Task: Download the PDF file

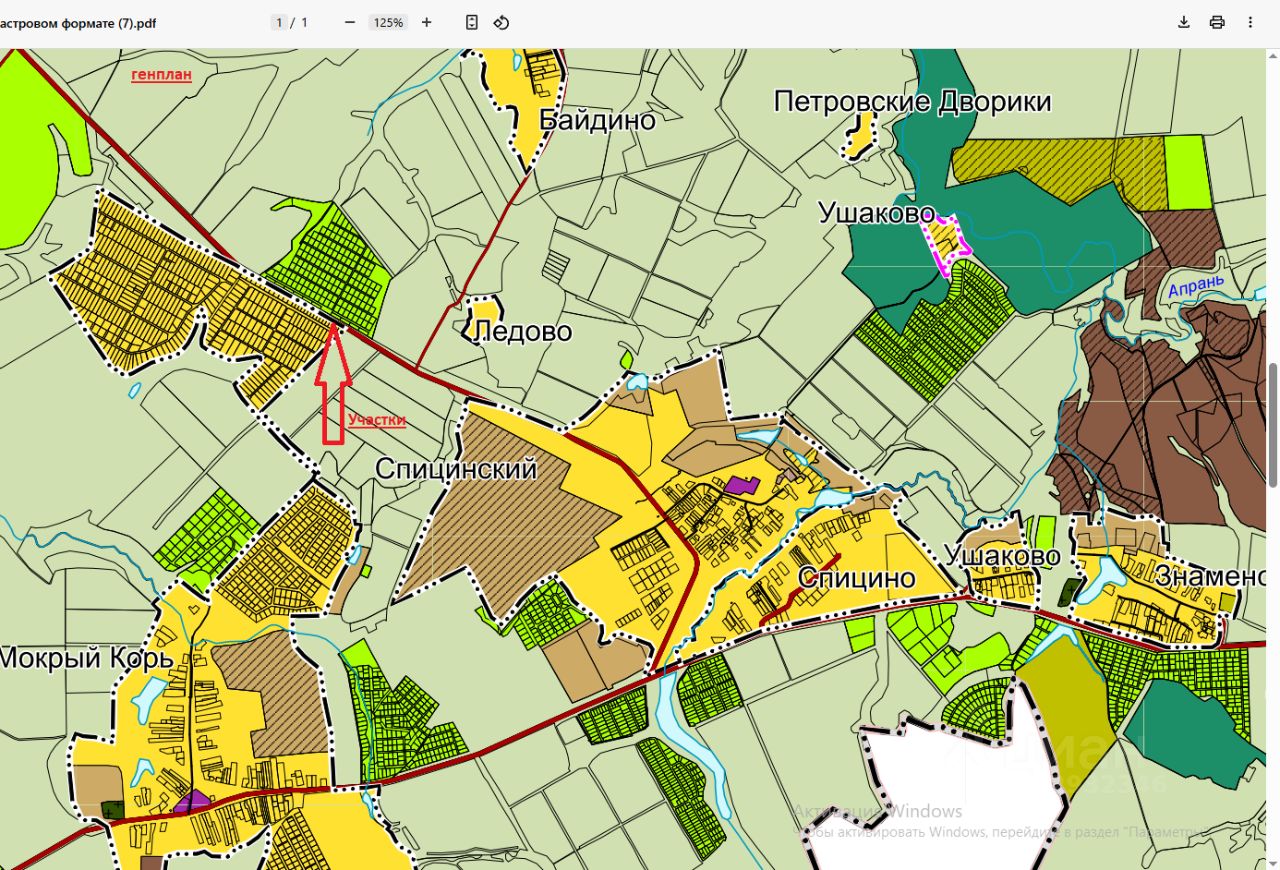Action: pyautogui.click(x=1183, y=22)
